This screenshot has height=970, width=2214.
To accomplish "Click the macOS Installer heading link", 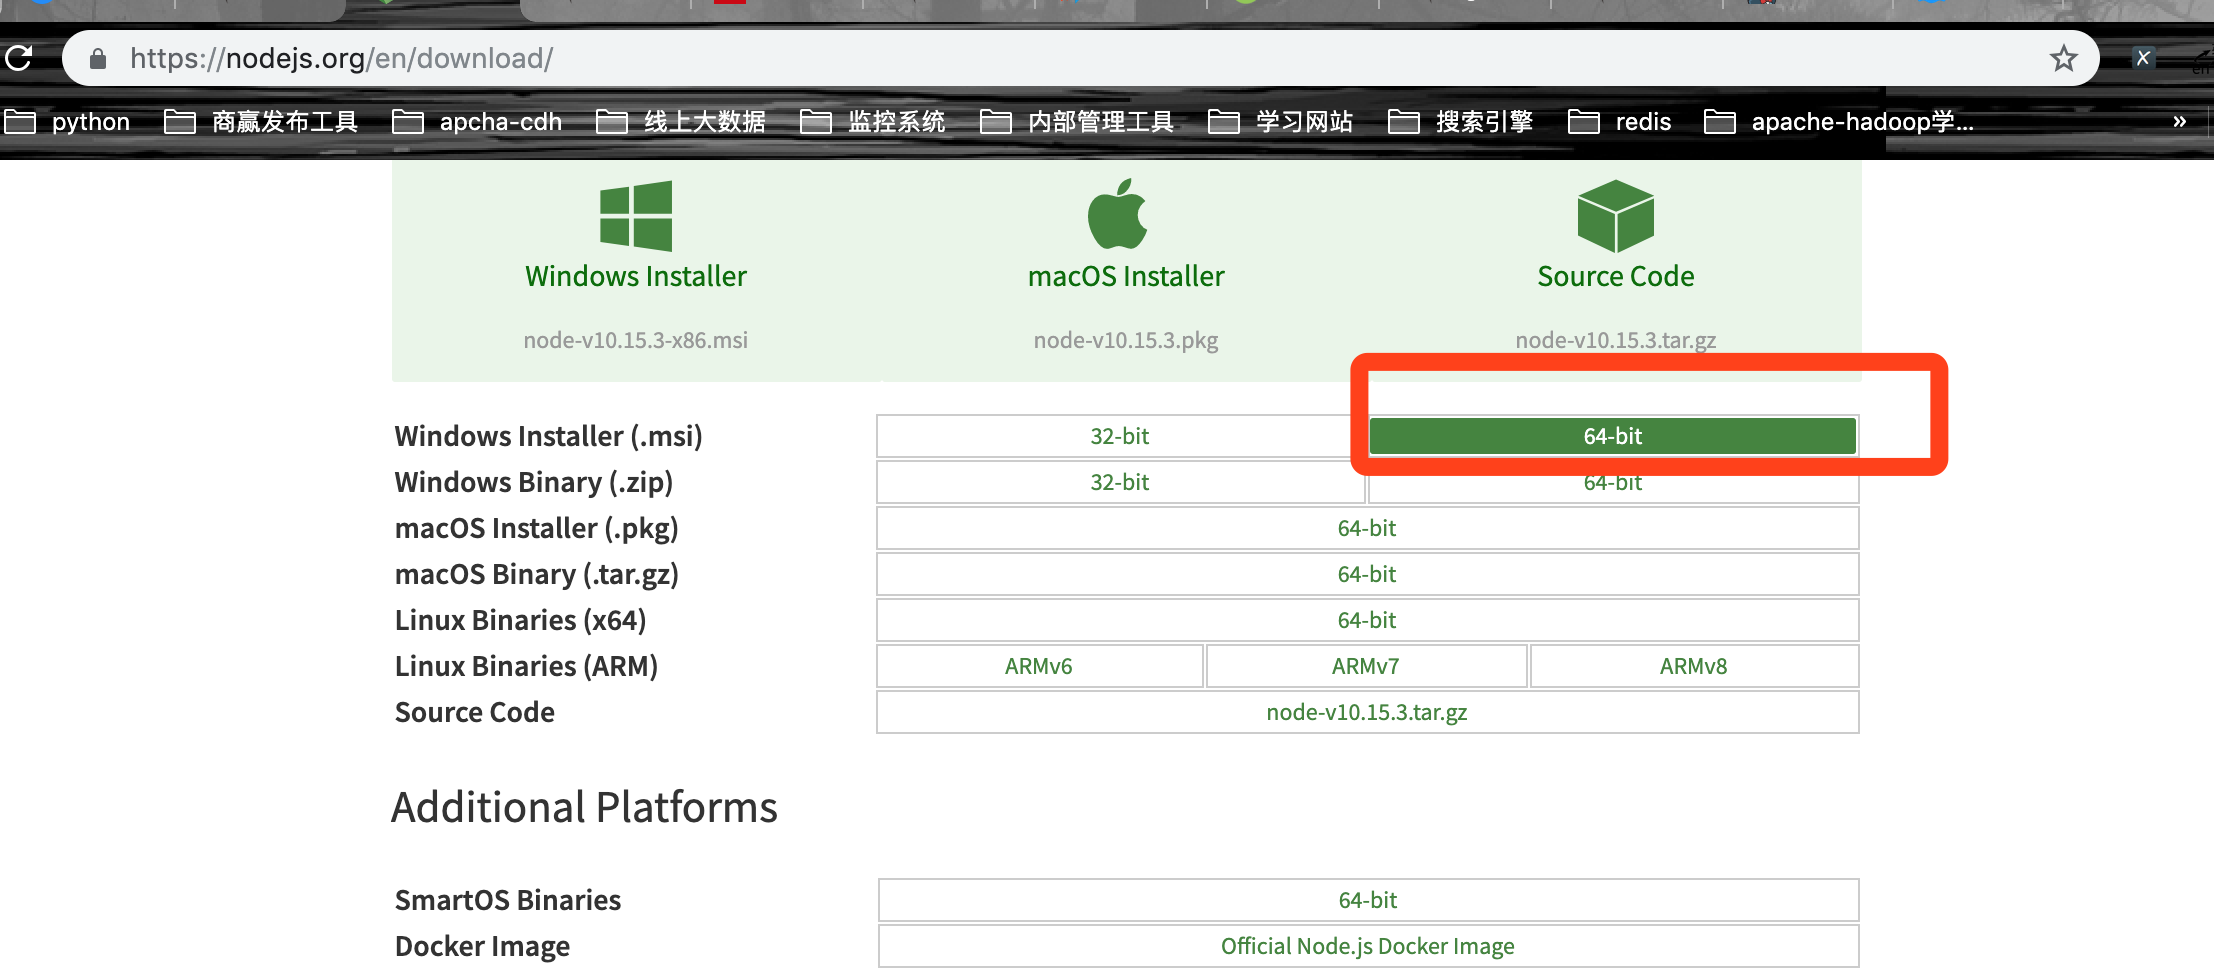I will 1126,276.
